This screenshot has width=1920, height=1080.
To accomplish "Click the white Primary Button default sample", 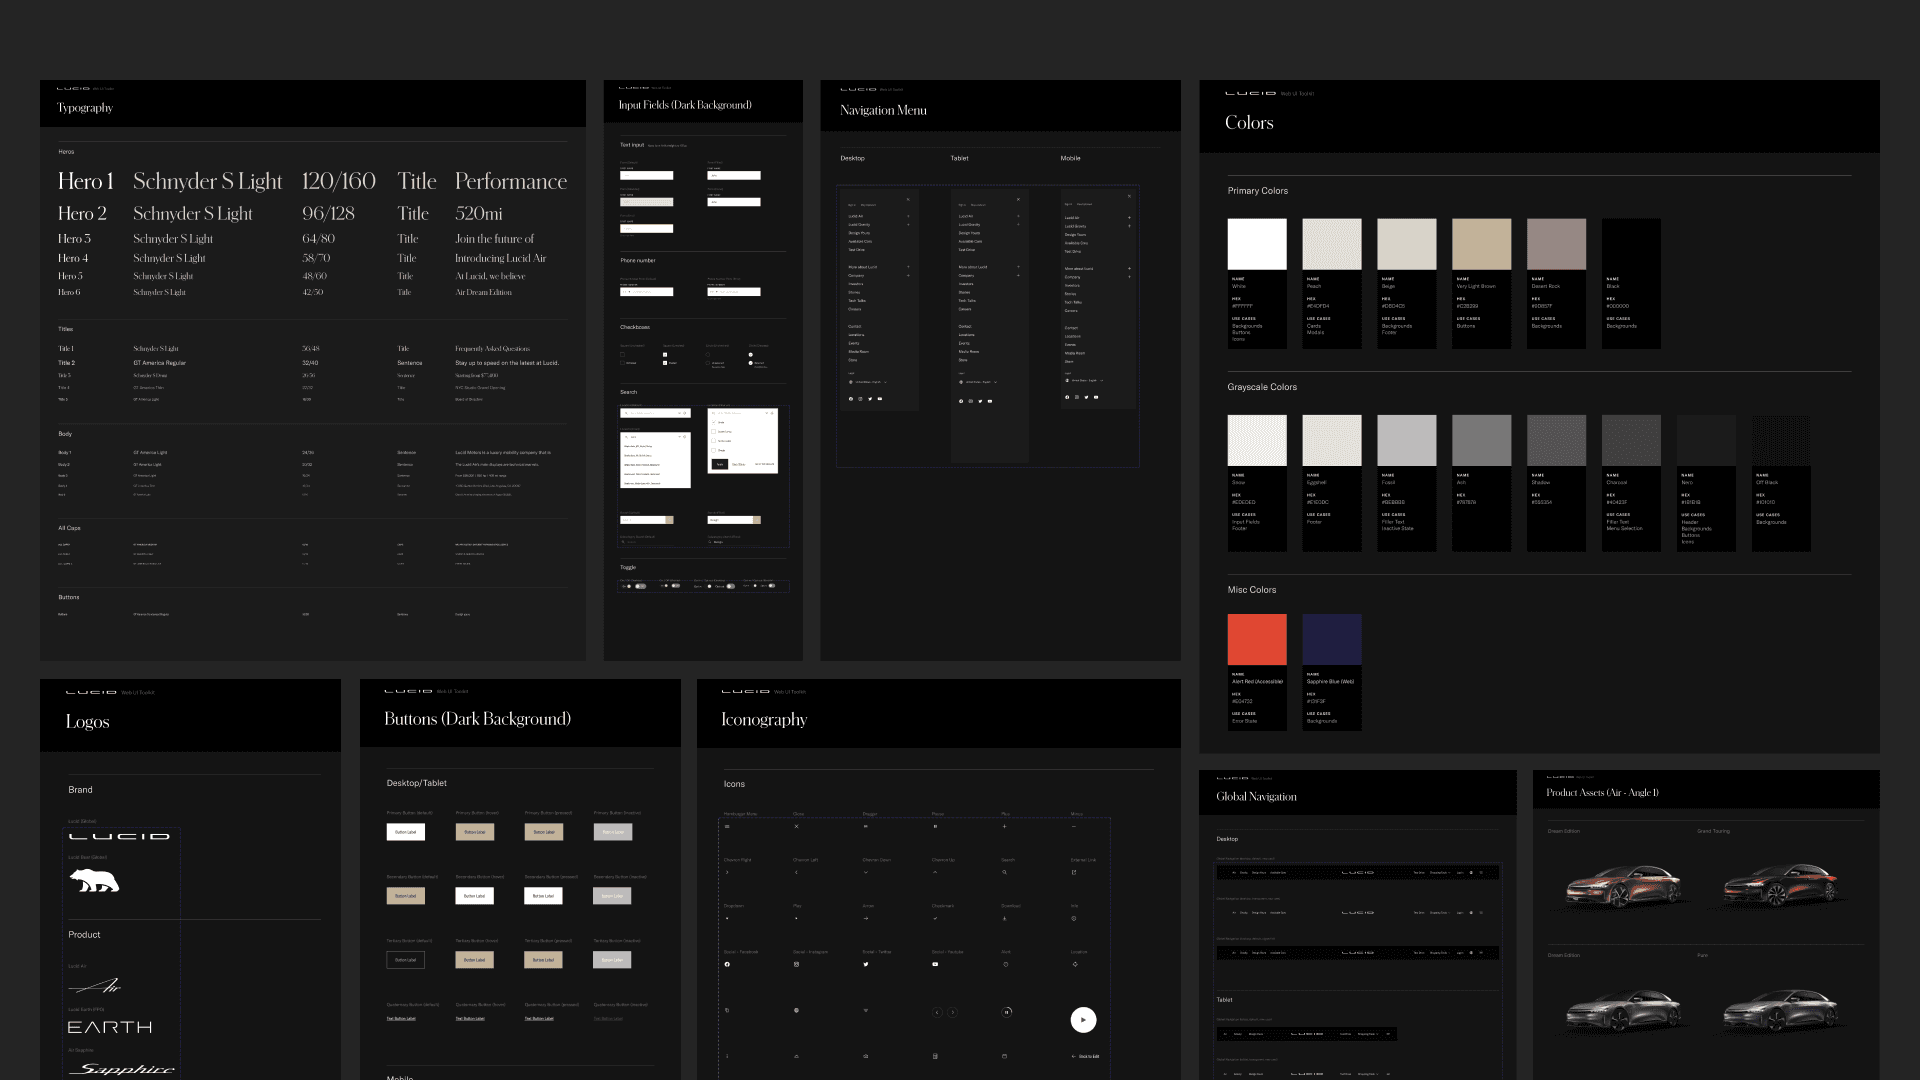I will (x=405, y=832).
